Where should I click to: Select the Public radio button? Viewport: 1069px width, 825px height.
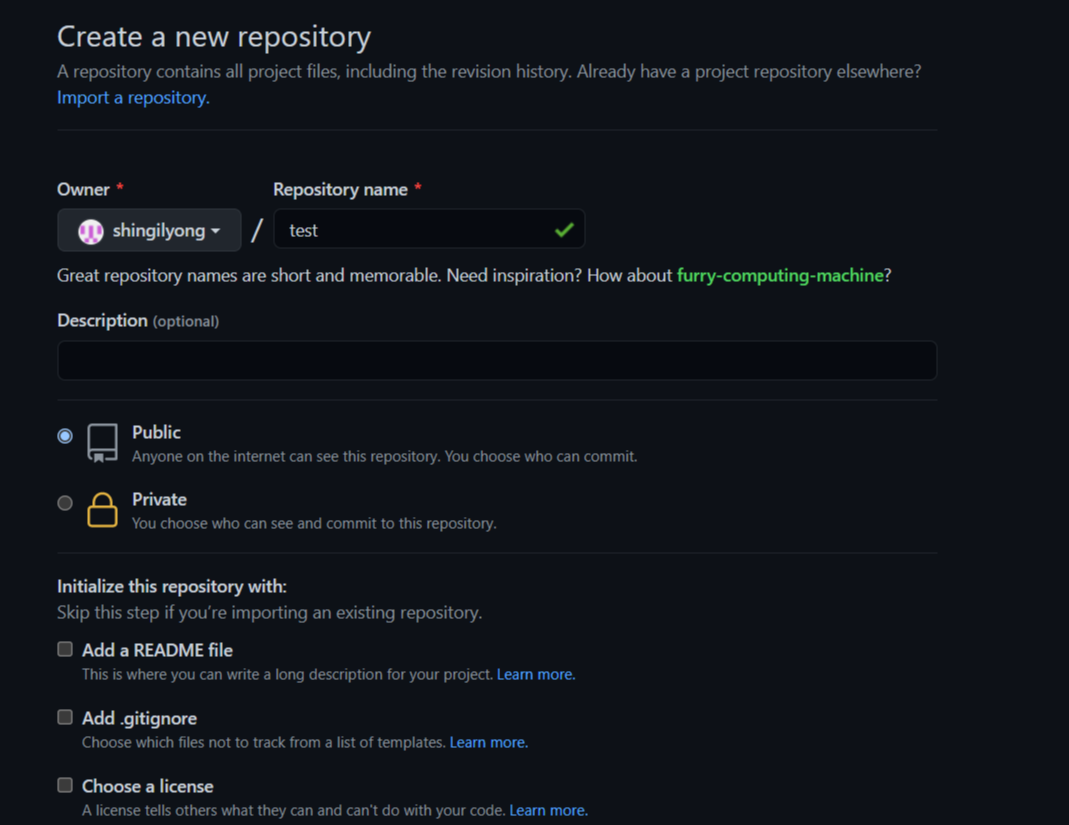65,436
